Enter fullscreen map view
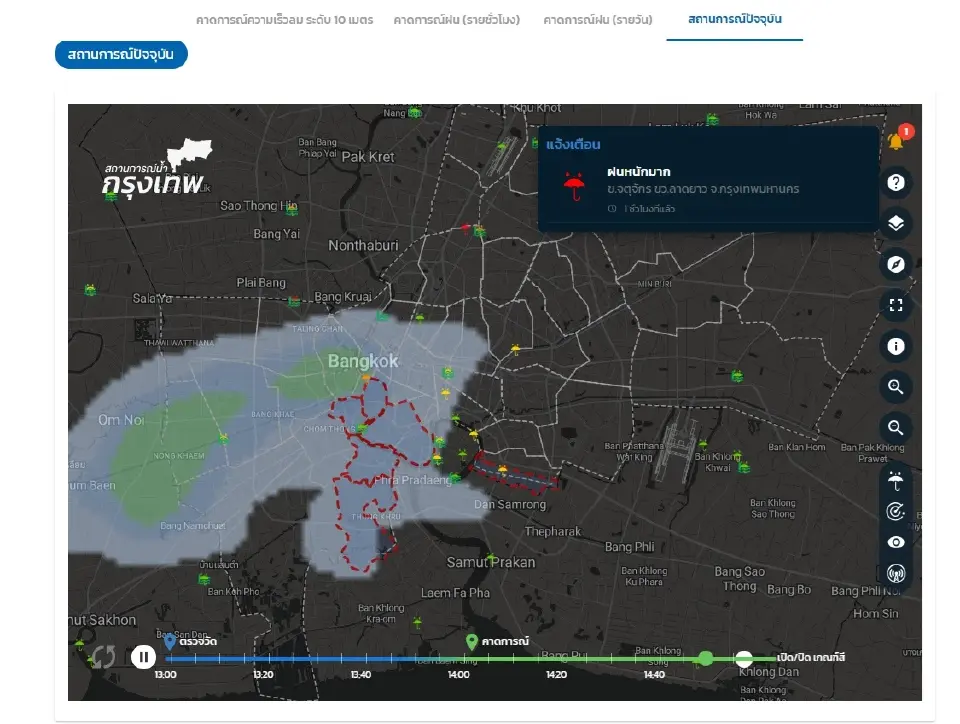 point(896,305)
